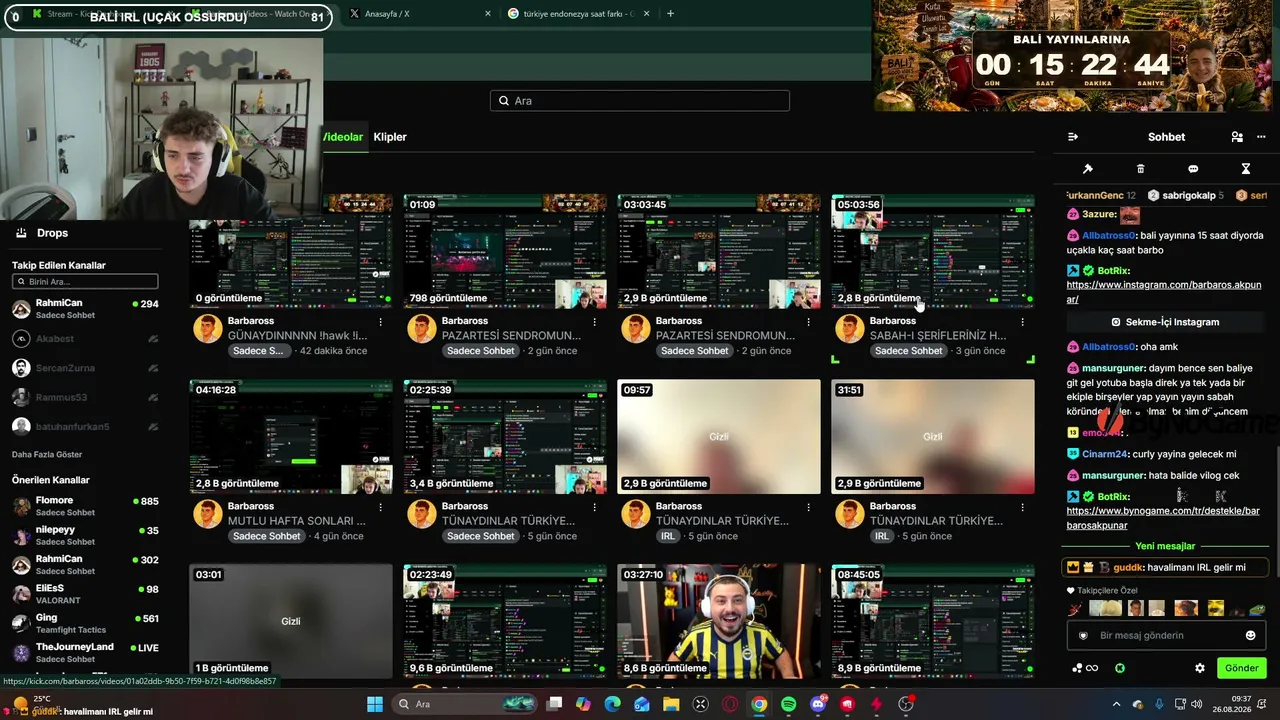This screenshot has width=1280, height=720.
Task: Click the hourglass icon in chat toolbar
Action: coord(1245,169)
